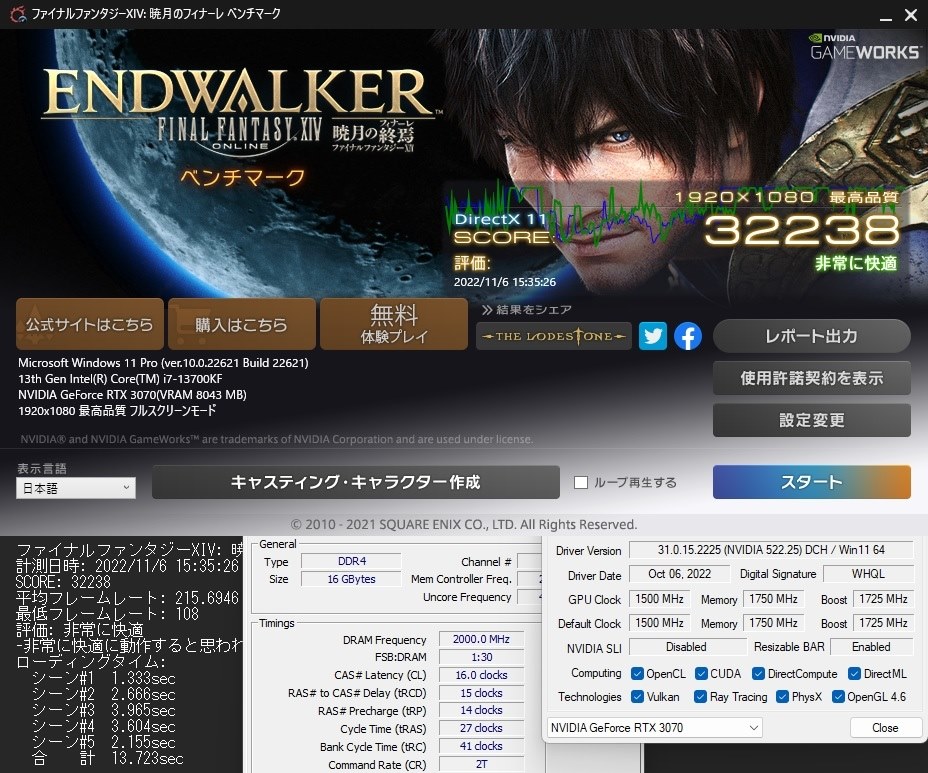Image resolution: width=928 pixels, height=773 pixels.
Task: Share result on Twitter
Action: pos(653,336)
